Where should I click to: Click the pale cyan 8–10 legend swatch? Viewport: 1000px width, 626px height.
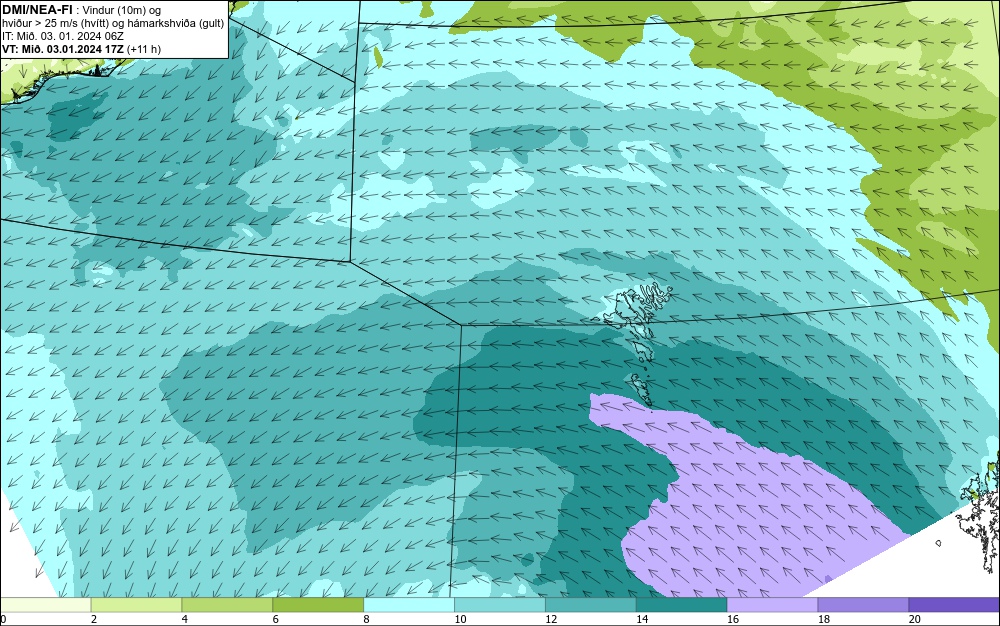(x=409, y=605)
